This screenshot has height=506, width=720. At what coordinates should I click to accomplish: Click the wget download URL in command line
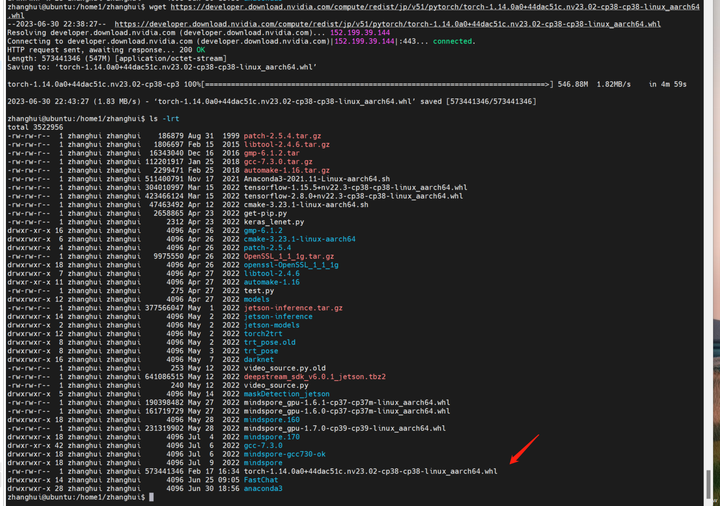[x=434, y=7]
